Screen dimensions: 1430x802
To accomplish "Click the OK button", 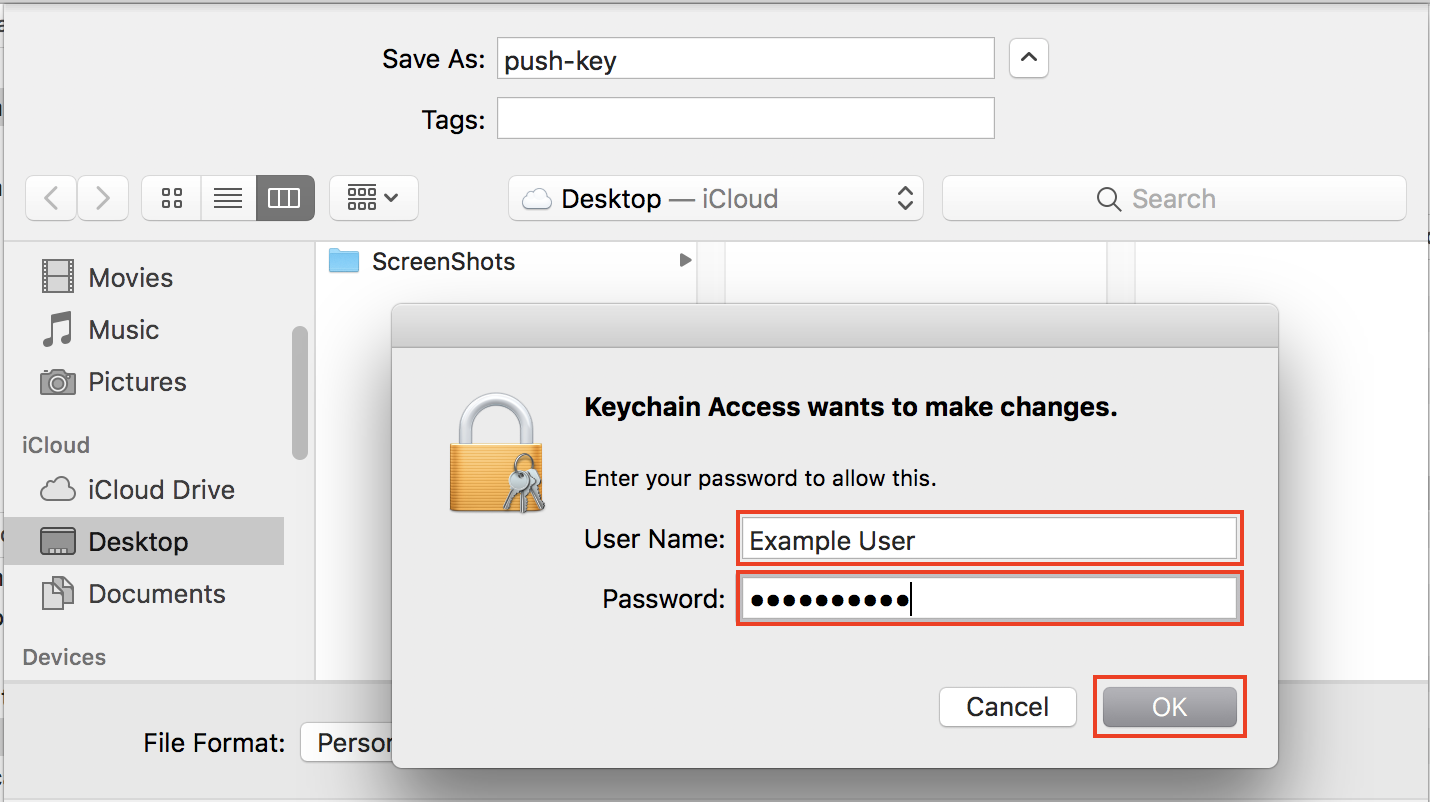I will 1169,707.
